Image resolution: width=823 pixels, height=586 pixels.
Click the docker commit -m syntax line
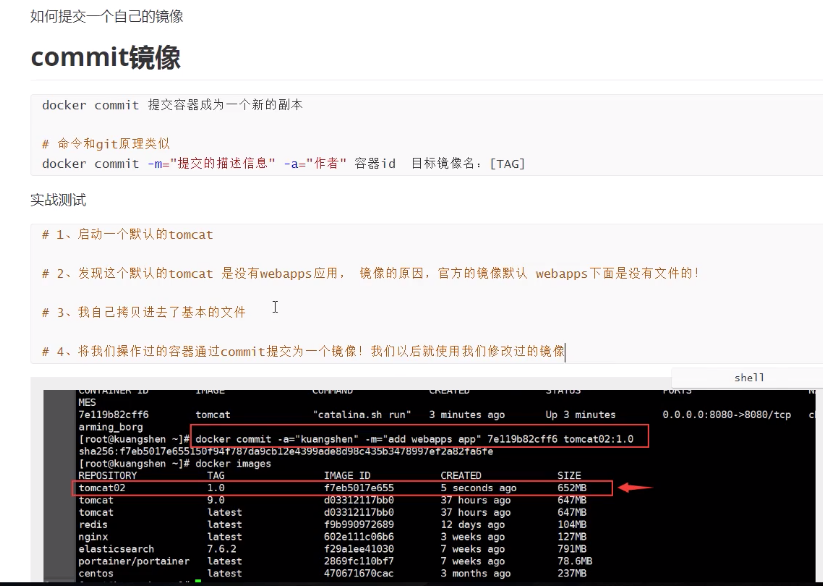(283, 163)
